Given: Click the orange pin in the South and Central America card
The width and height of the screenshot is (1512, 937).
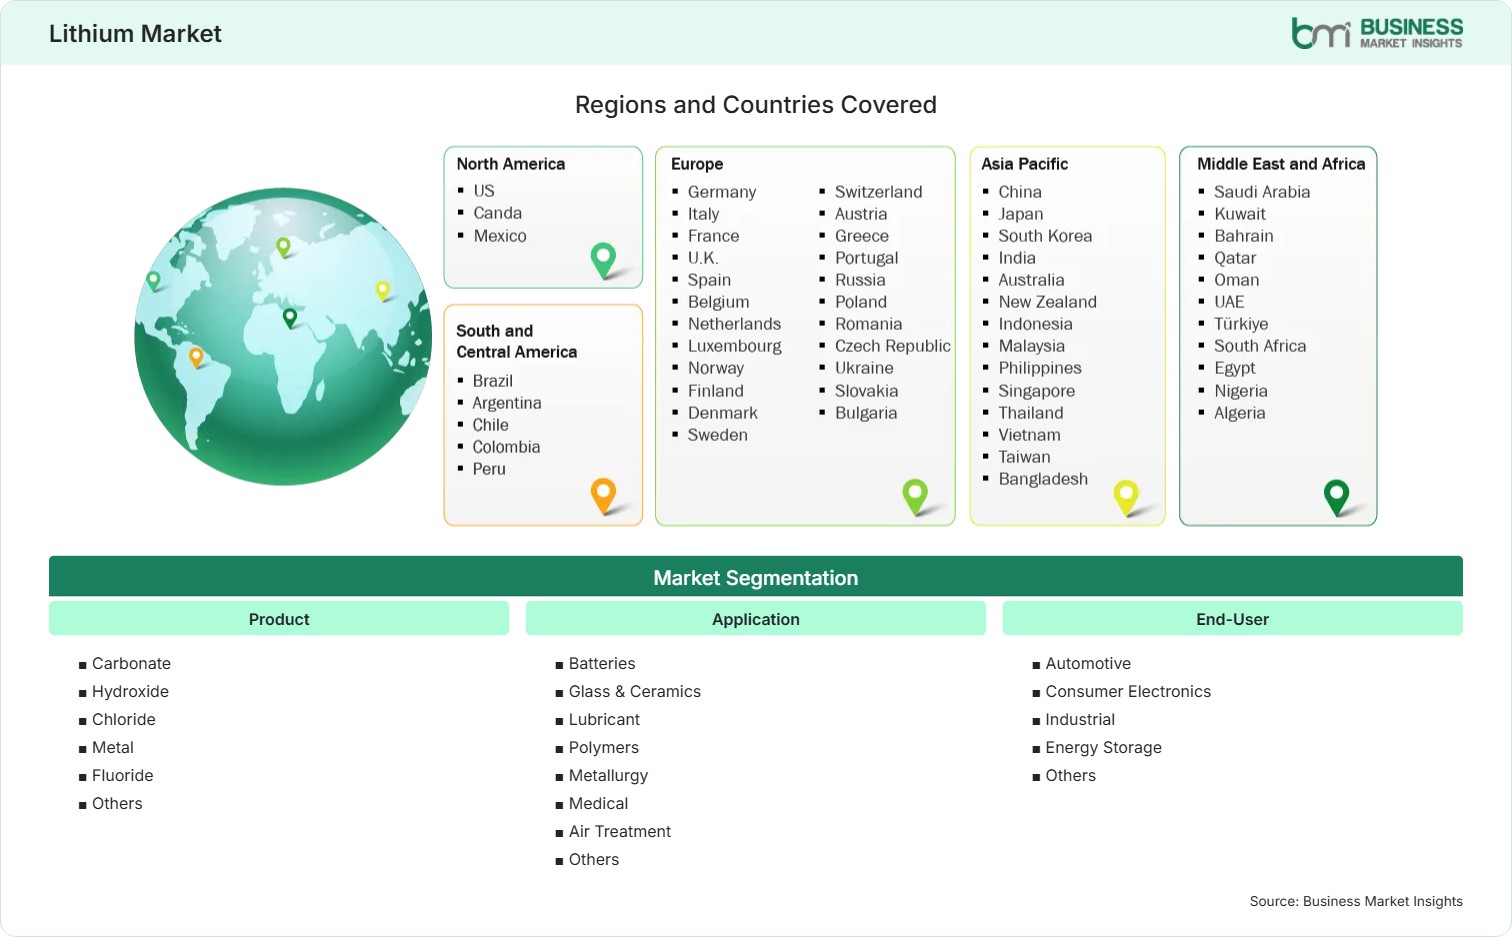Looking at the screenshot, I should click(603, 496).
